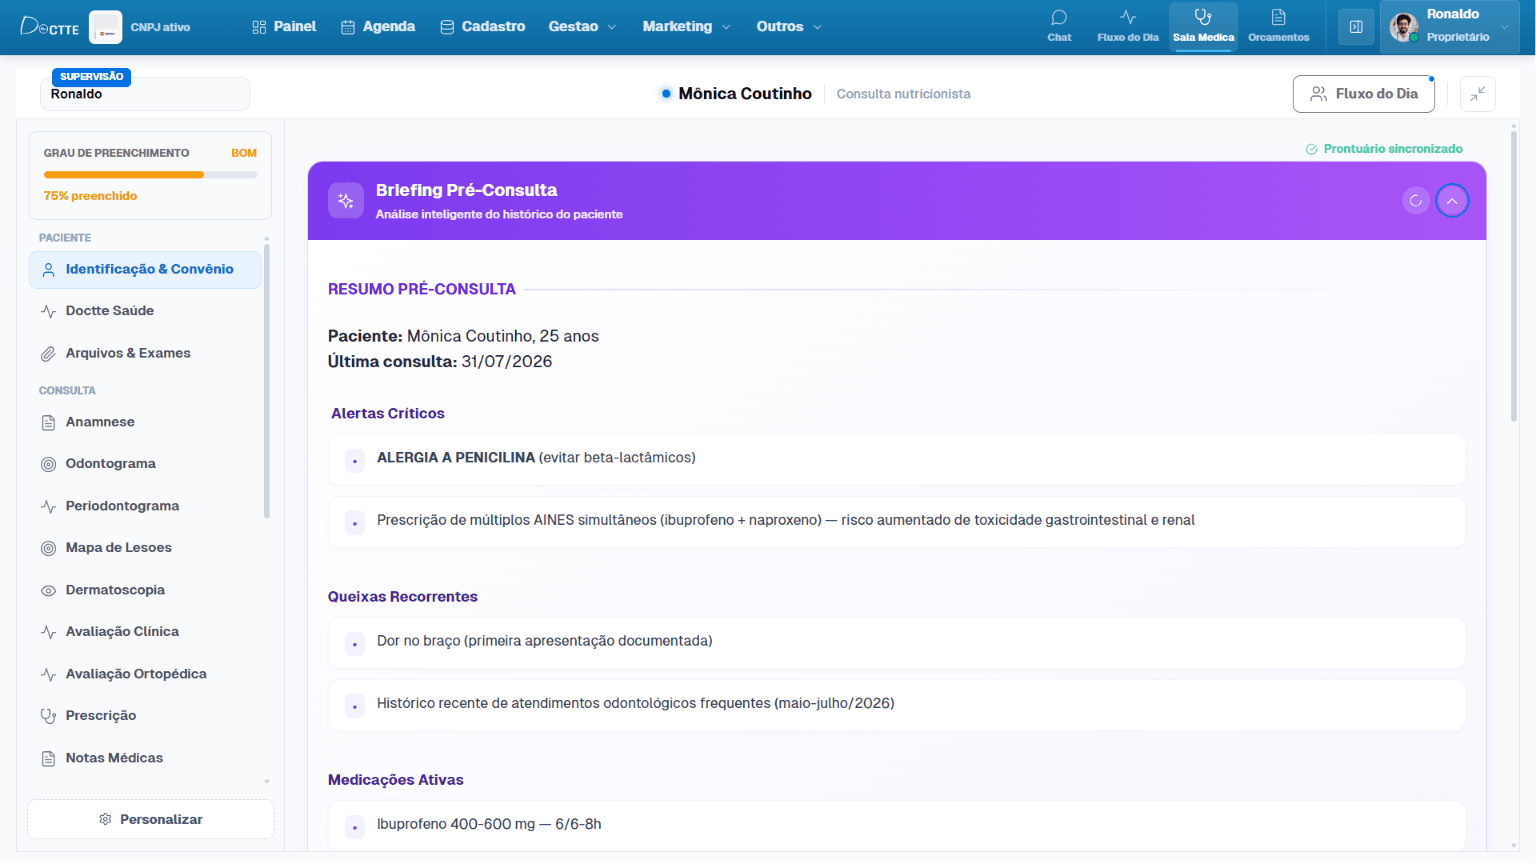
Task: Open Doctte Saúde section
Action: [146, 311]
